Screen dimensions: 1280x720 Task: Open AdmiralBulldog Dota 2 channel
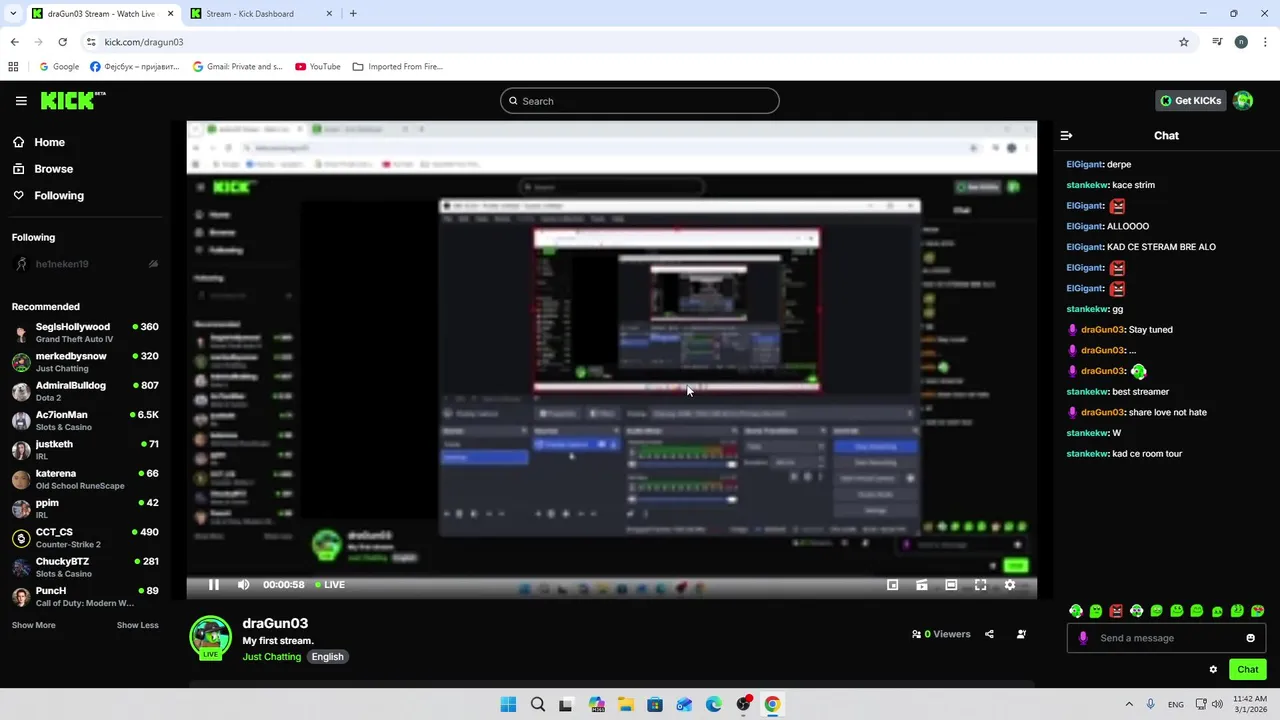click(x=85, y=391)
